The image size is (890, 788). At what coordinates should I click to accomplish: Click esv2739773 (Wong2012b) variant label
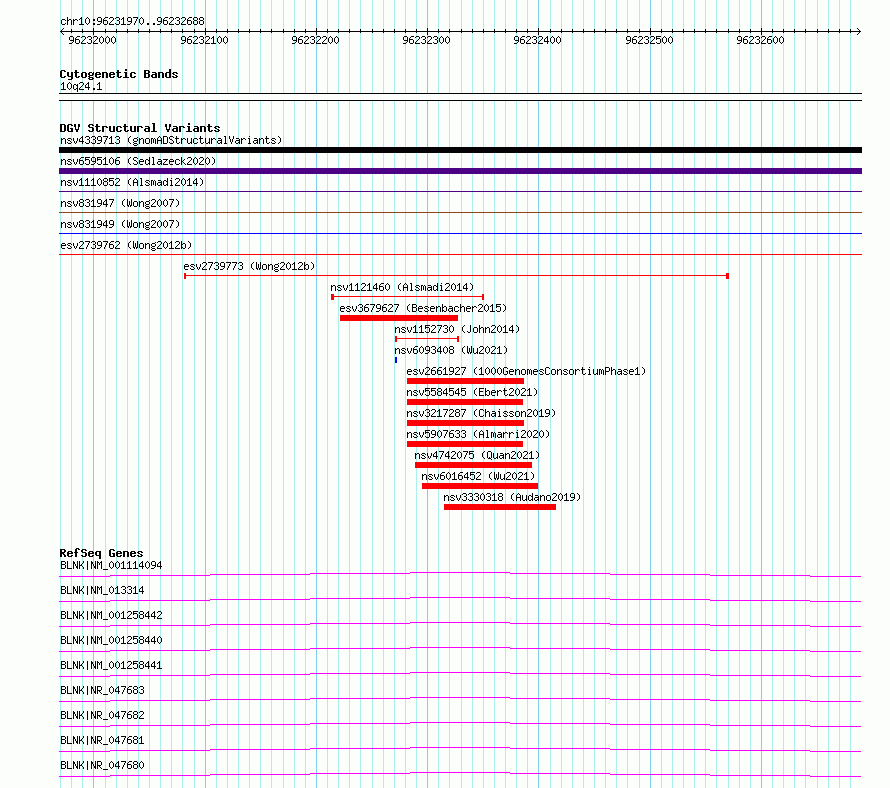[249, 266]
